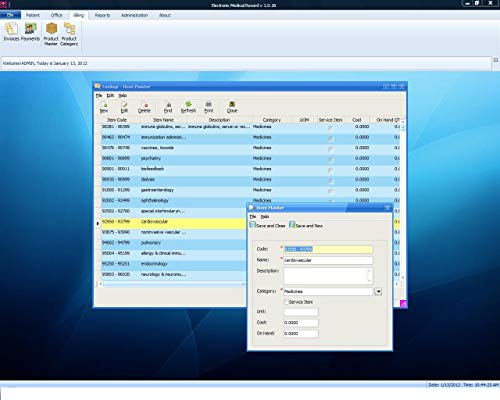Viewport: 500px width, 400px height.
Task: Toggle service checkbox in vaccines, toxoids row
Action: pos(331,149)
